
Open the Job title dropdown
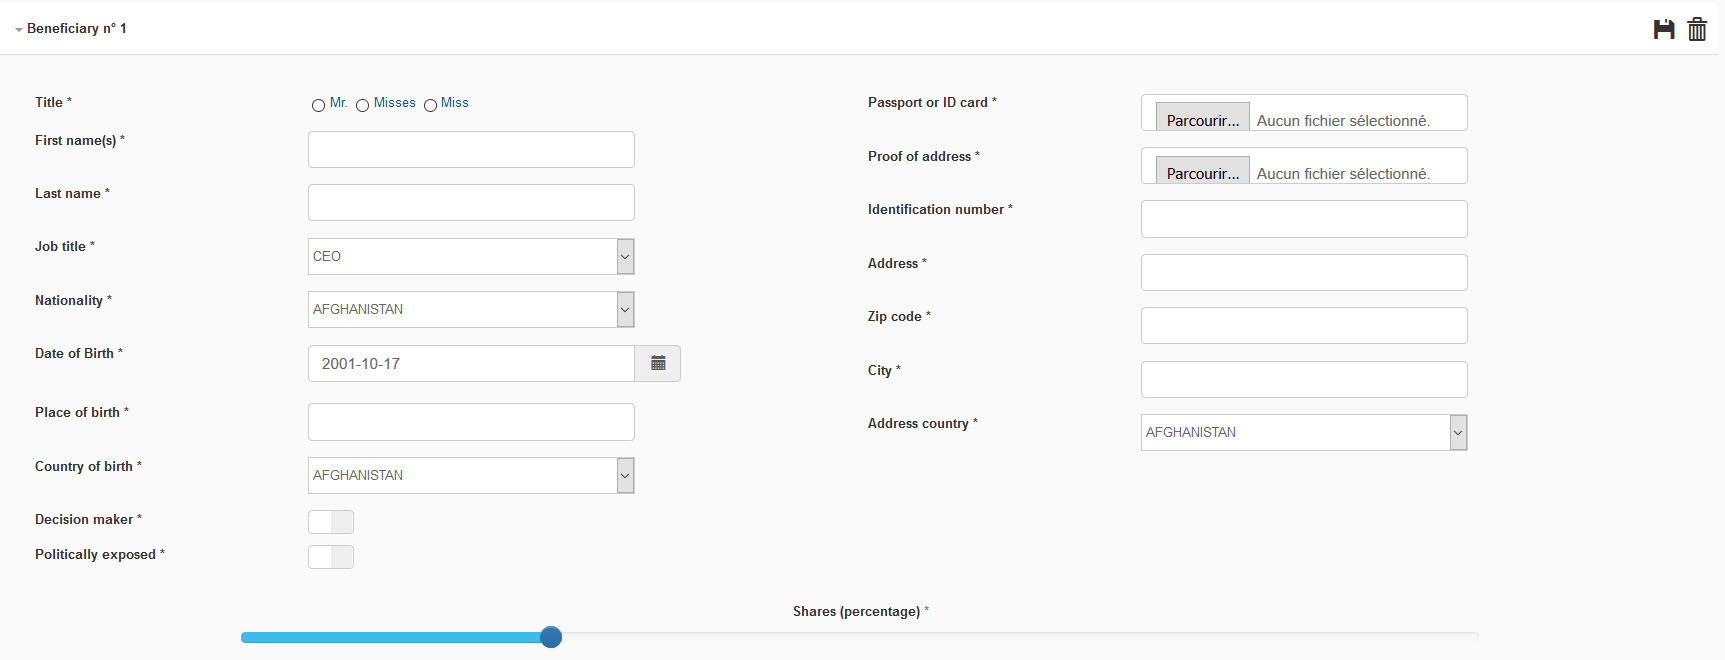click(471, 256)
